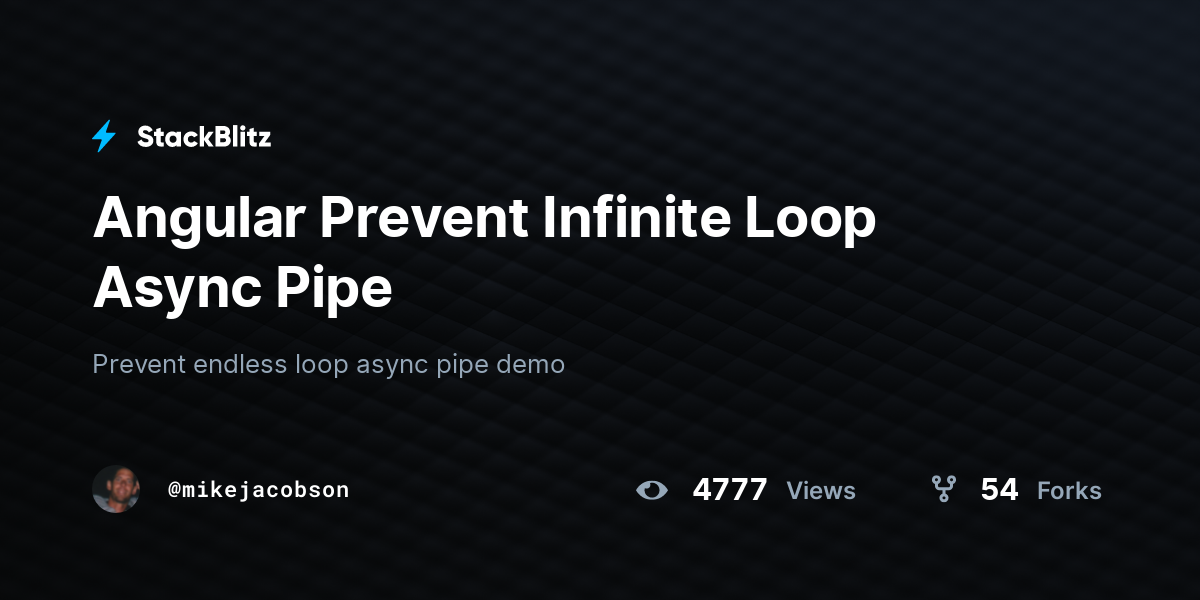
Task: Click the 54 fork count
Action: pyautogui.click(x=999, y=490)
